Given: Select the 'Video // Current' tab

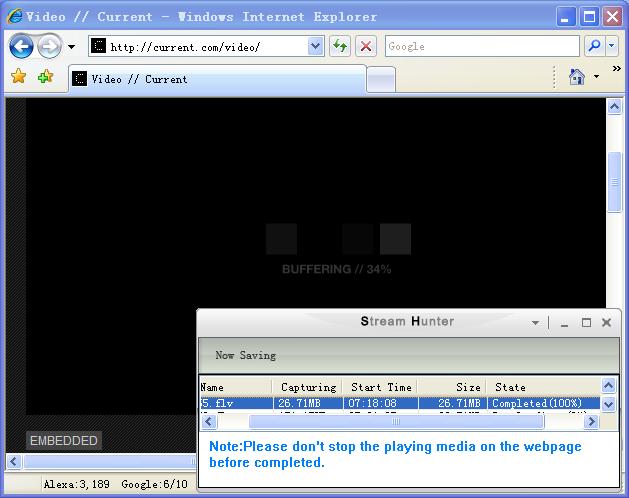Looking at the screenshot, I should (217, 79).
